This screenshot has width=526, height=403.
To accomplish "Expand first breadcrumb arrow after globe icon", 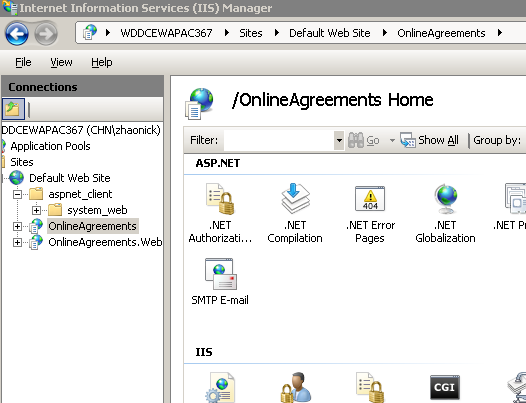I will [108, 33].
